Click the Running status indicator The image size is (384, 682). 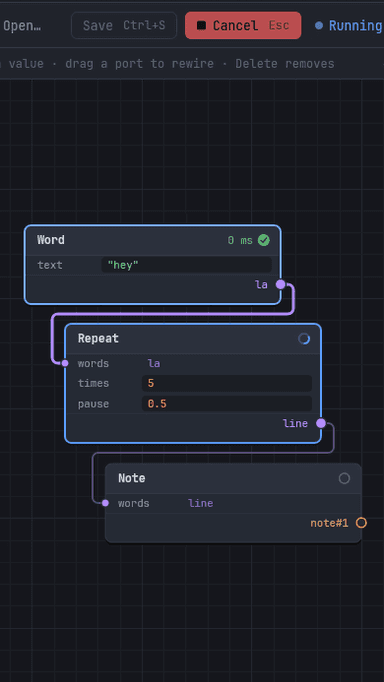coord(349,26)
